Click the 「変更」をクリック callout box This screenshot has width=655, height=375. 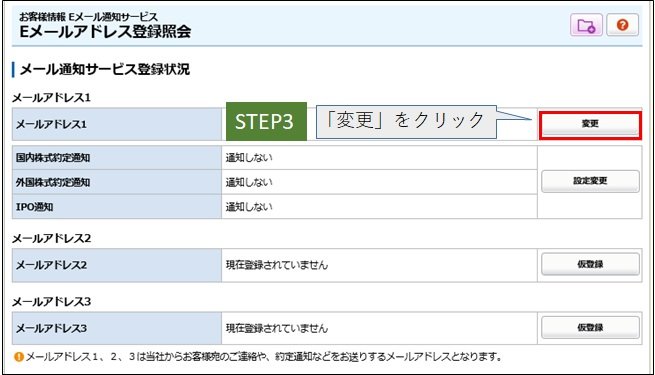[406, 122]
